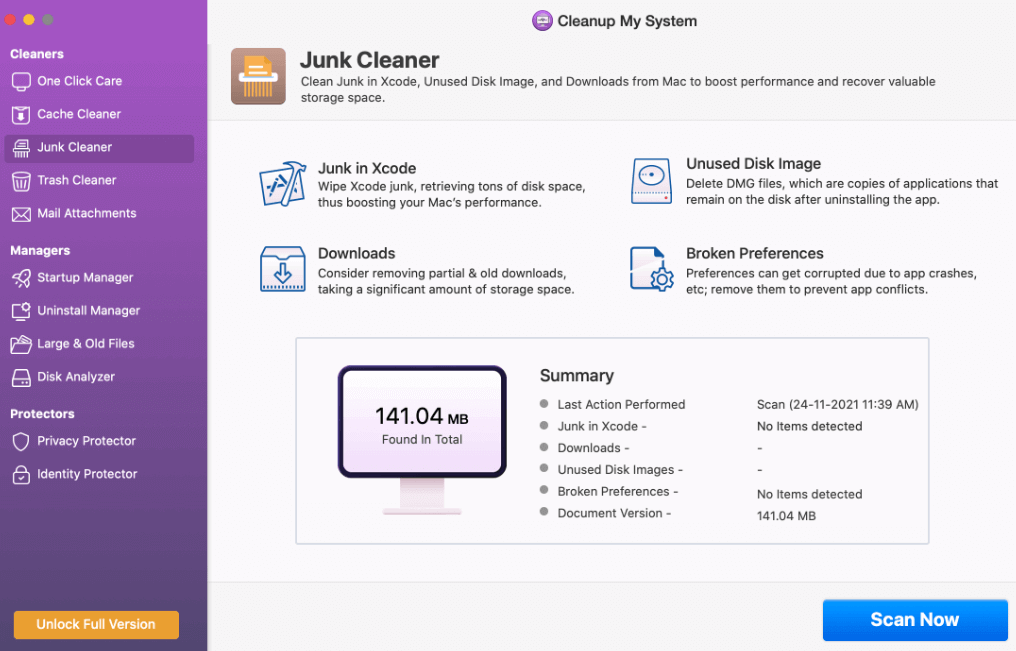1016x651 pixels.
Task: Click '141.04 MB' Document Version value
Action: pyautogui.click(x=786, y=516)
